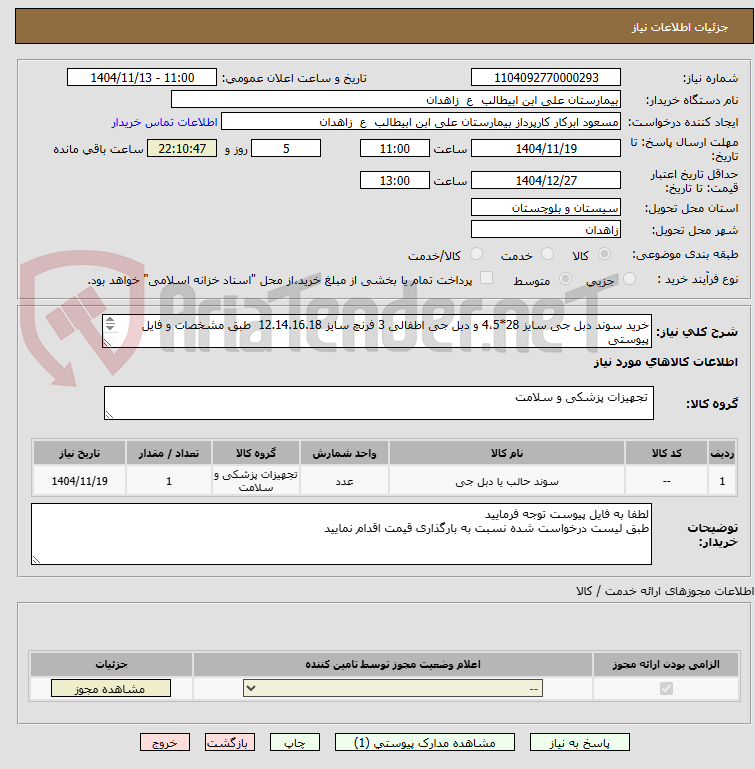Image resolution: width=755 pixels, height=769 pixels.
Task: Click the description box scroll stepper arrows
Action: pyautogui.click(x=110, y=324)
